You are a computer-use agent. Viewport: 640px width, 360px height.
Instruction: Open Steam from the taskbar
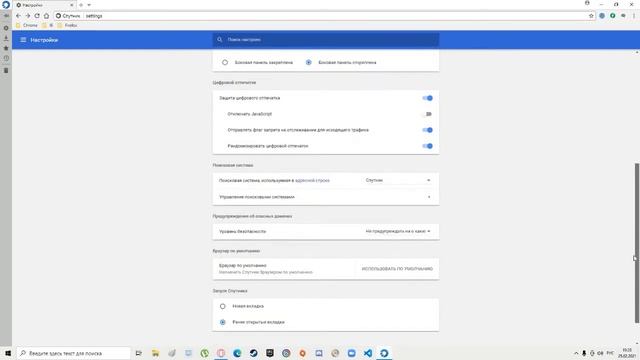click(253, 353)
